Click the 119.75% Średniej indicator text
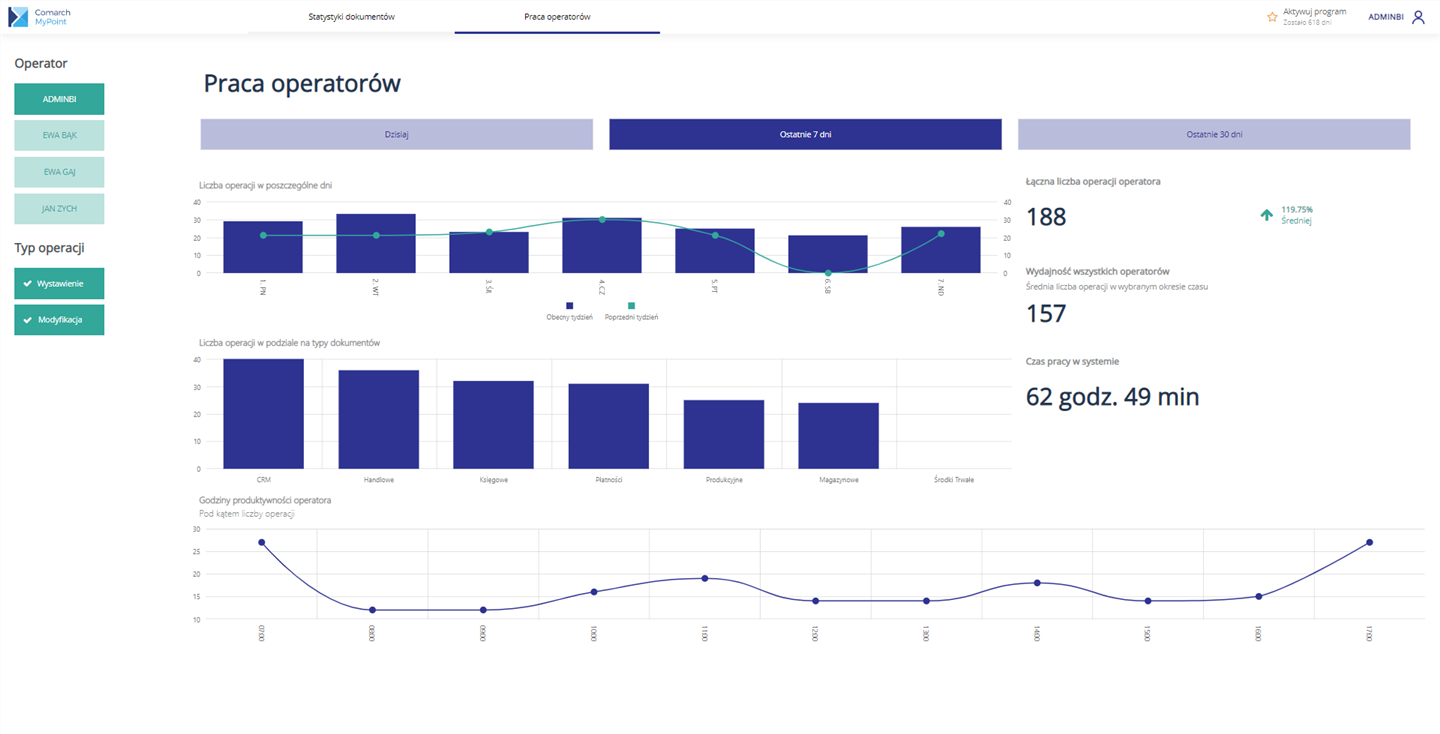This screenshot has width=1440, height=734. [x=1297, y=215]
